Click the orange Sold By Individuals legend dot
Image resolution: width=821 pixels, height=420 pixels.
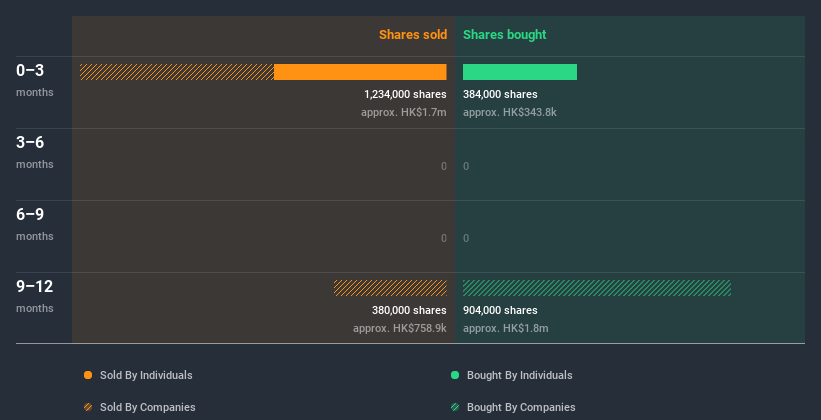pyautogui.click(x=88, y=375)
